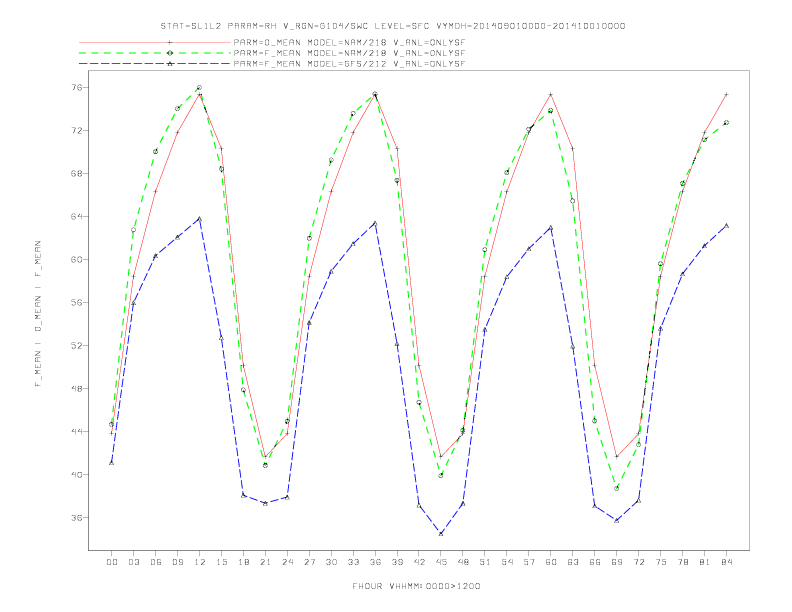This screenshot has height=612, width=792.
Task: Click the x-axis tick label 57
Action: pyautogui.click(x=529, y=562)
